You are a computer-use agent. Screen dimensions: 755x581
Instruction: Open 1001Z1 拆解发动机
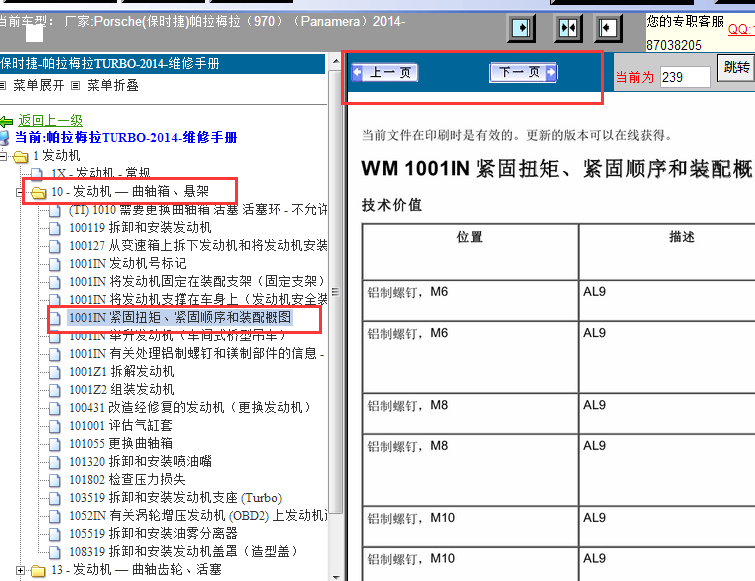pyautogui.click(x=122, y=371)
